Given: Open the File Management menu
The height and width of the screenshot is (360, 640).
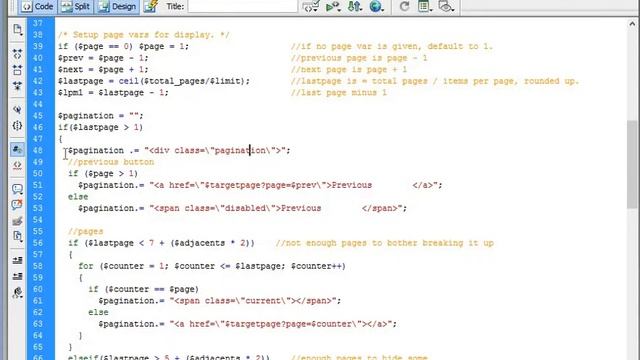Looking at the screenshot, I should [x=354, y=7].
